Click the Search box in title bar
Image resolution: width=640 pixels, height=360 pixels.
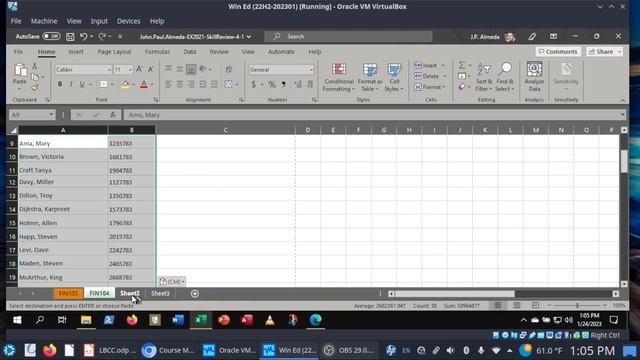point(348,37)
